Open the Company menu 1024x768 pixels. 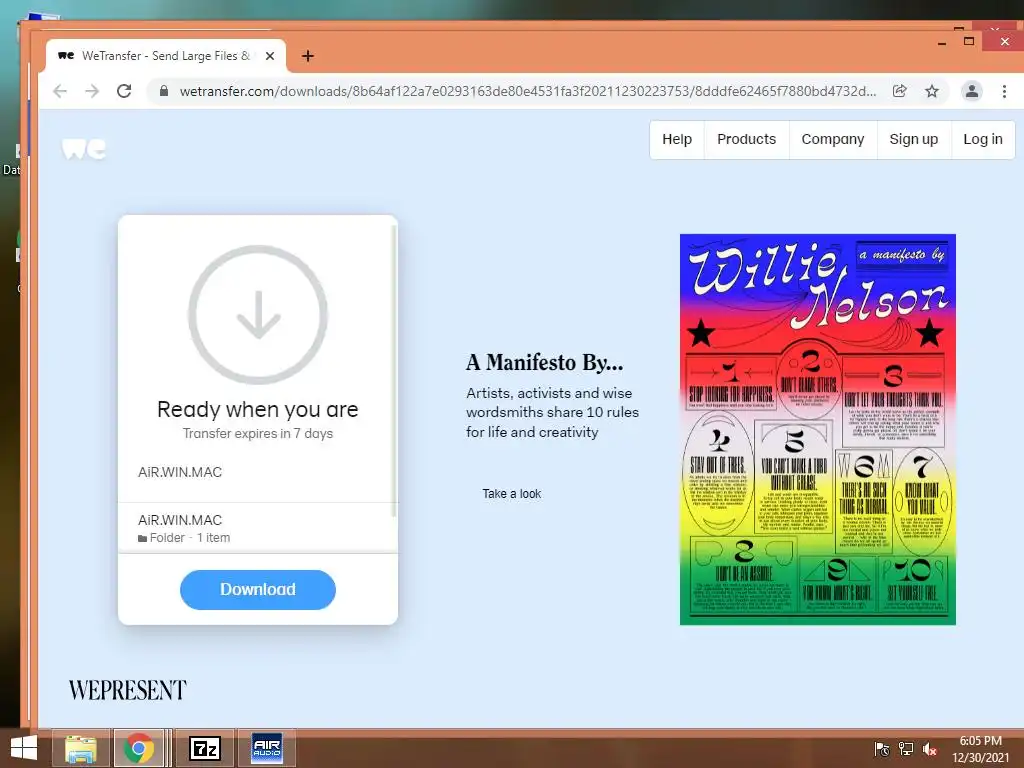(833, 139)
